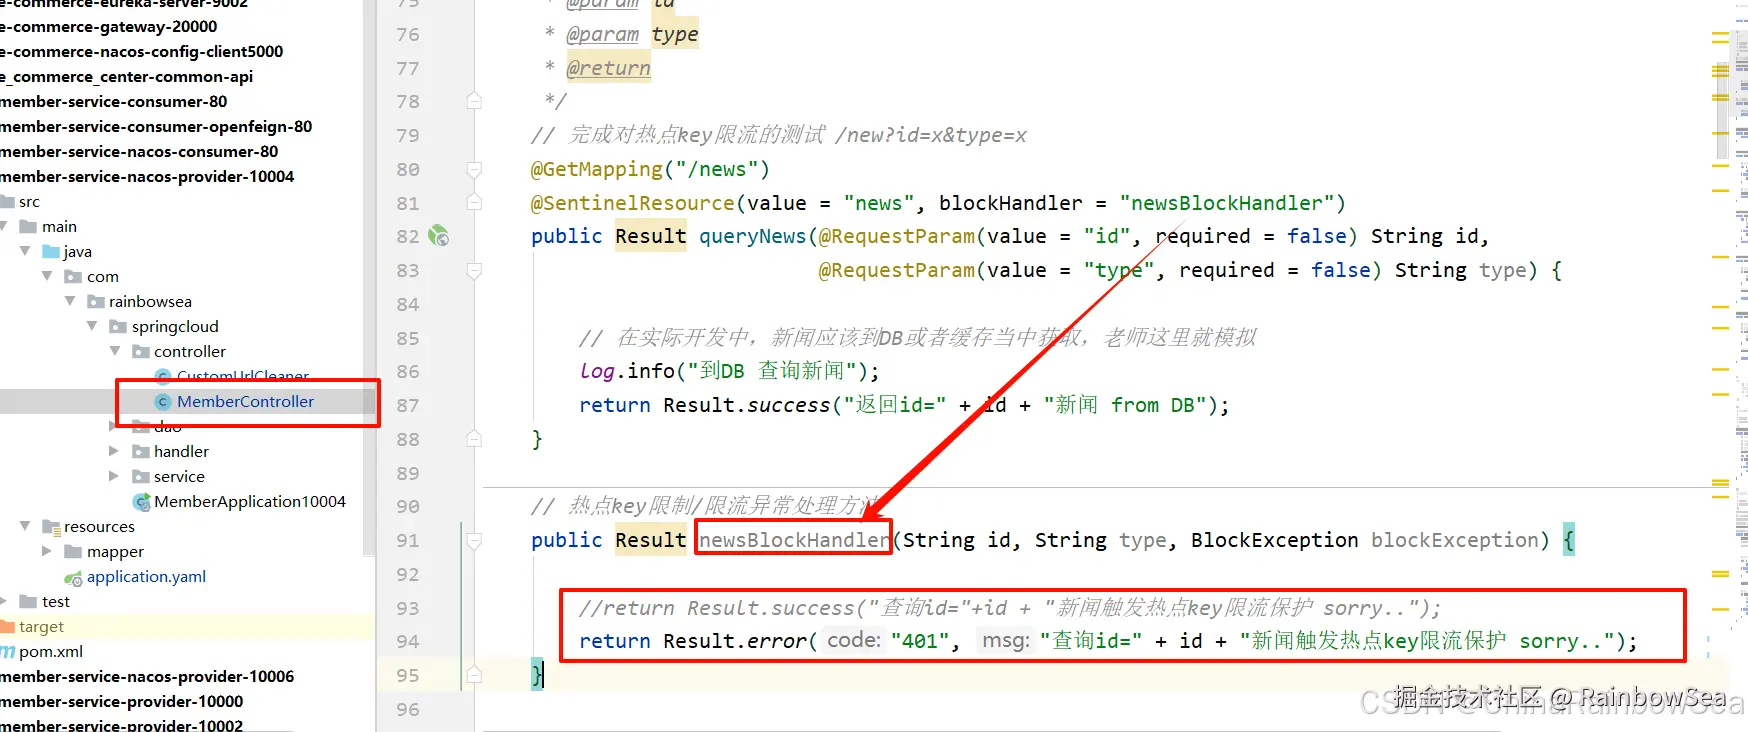Fold newsBlockHandler method at line 91

pyautogui.click(x=474, y=540)
